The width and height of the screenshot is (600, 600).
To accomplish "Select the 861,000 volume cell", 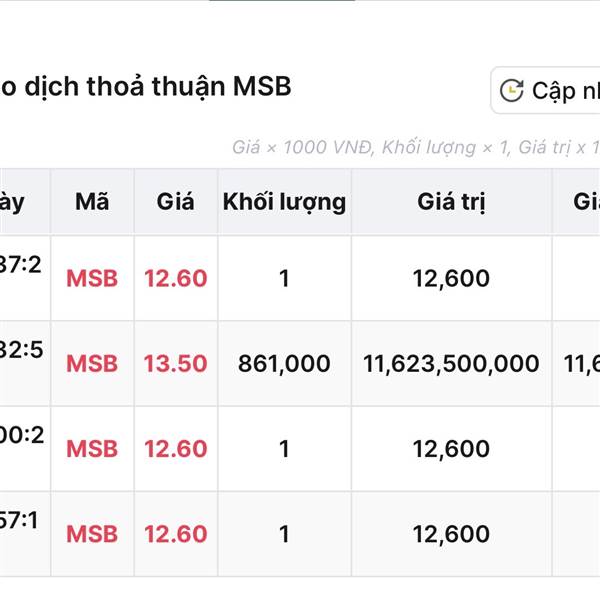I will [284, 364].
